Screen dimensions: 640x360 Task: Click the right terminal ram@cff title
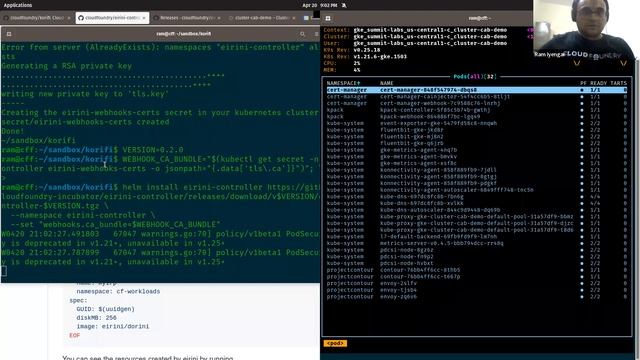point(479,18)
